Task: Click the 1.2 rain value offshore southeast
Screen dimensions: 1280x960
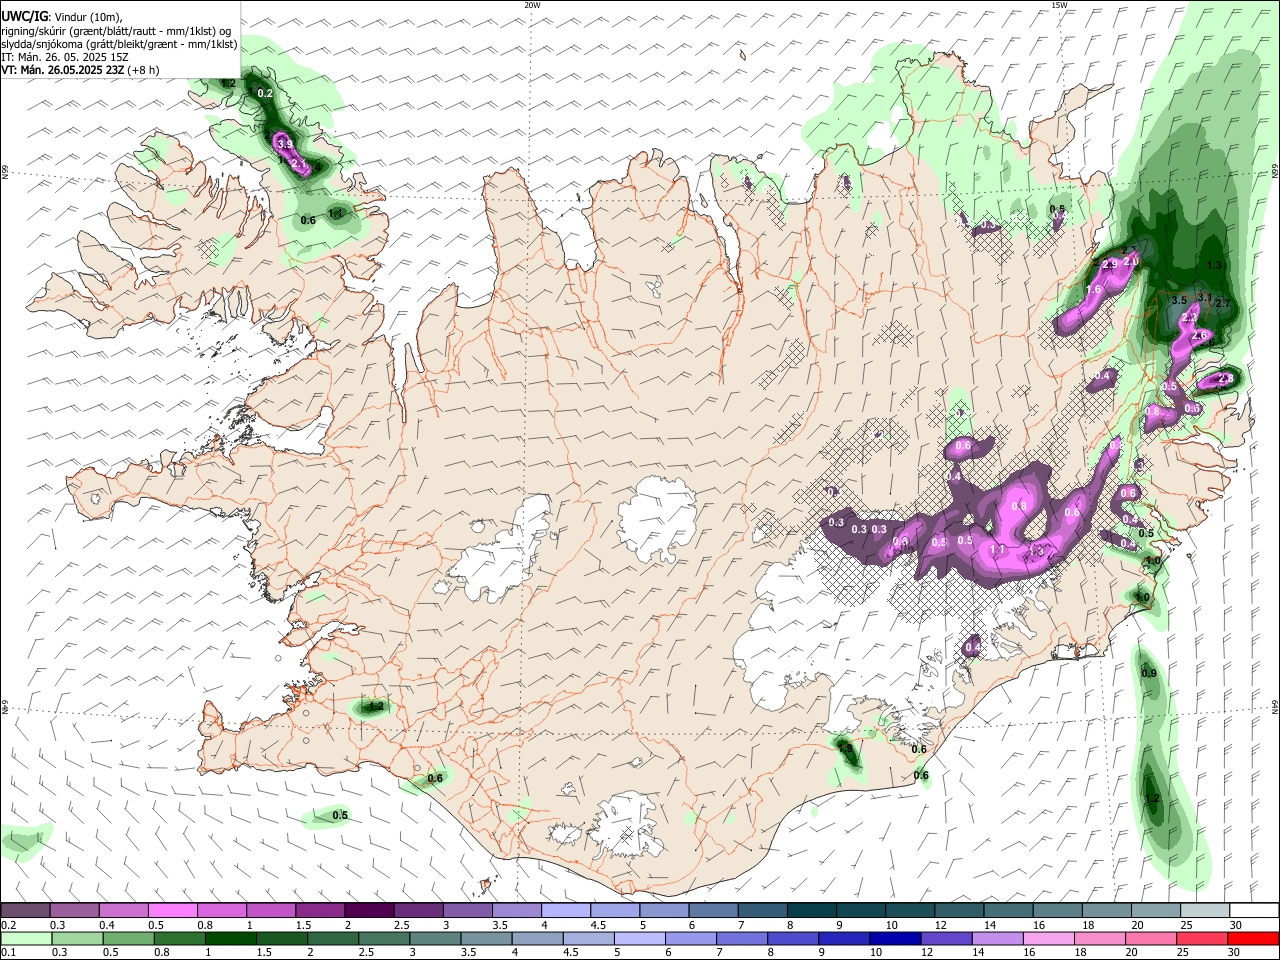Action: (1152, 798)
